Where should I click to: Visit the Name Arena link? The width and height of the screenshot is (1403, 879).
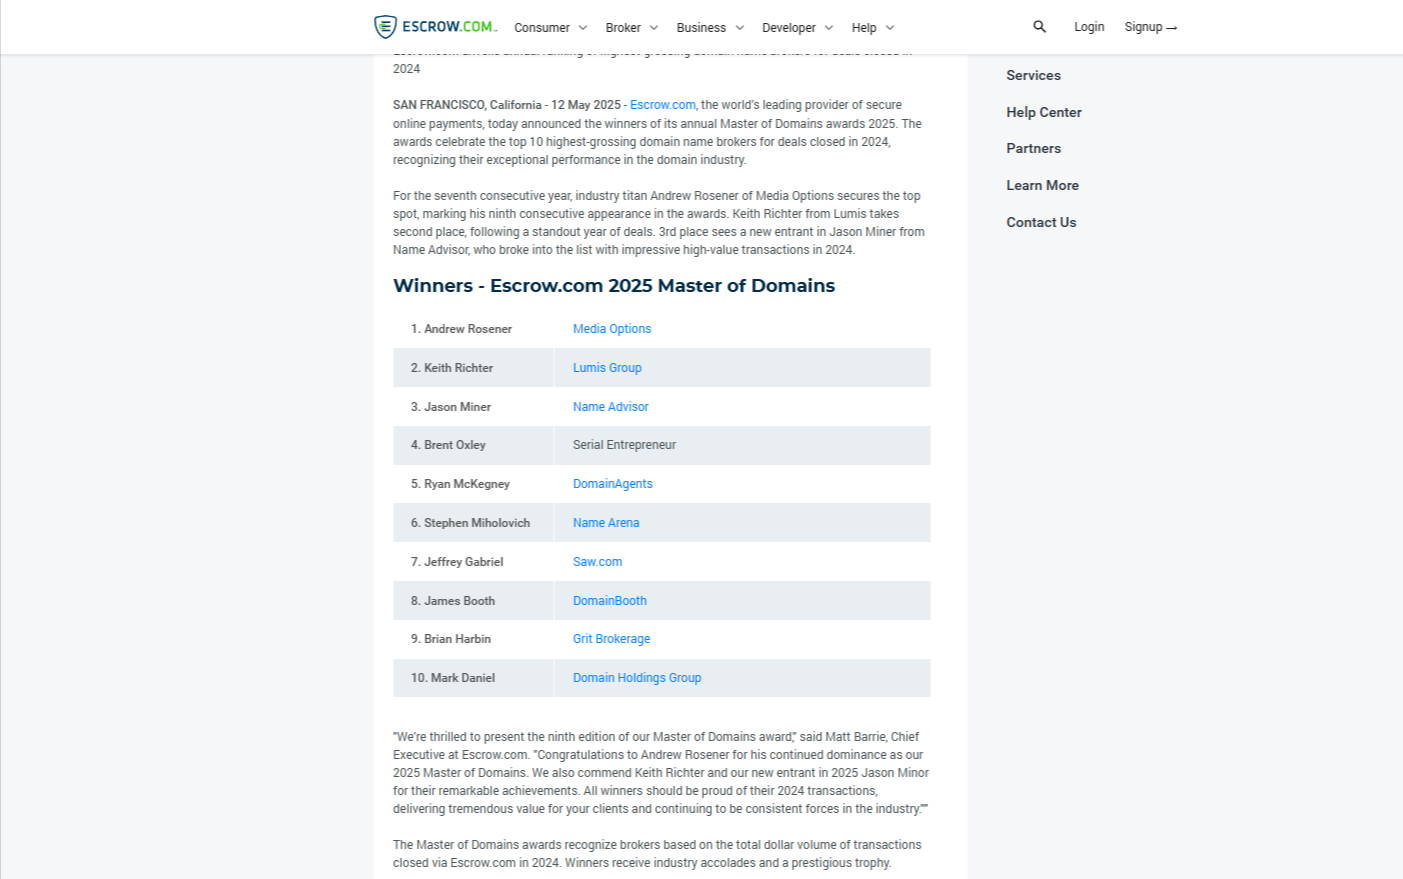click(x=606, y=523)
